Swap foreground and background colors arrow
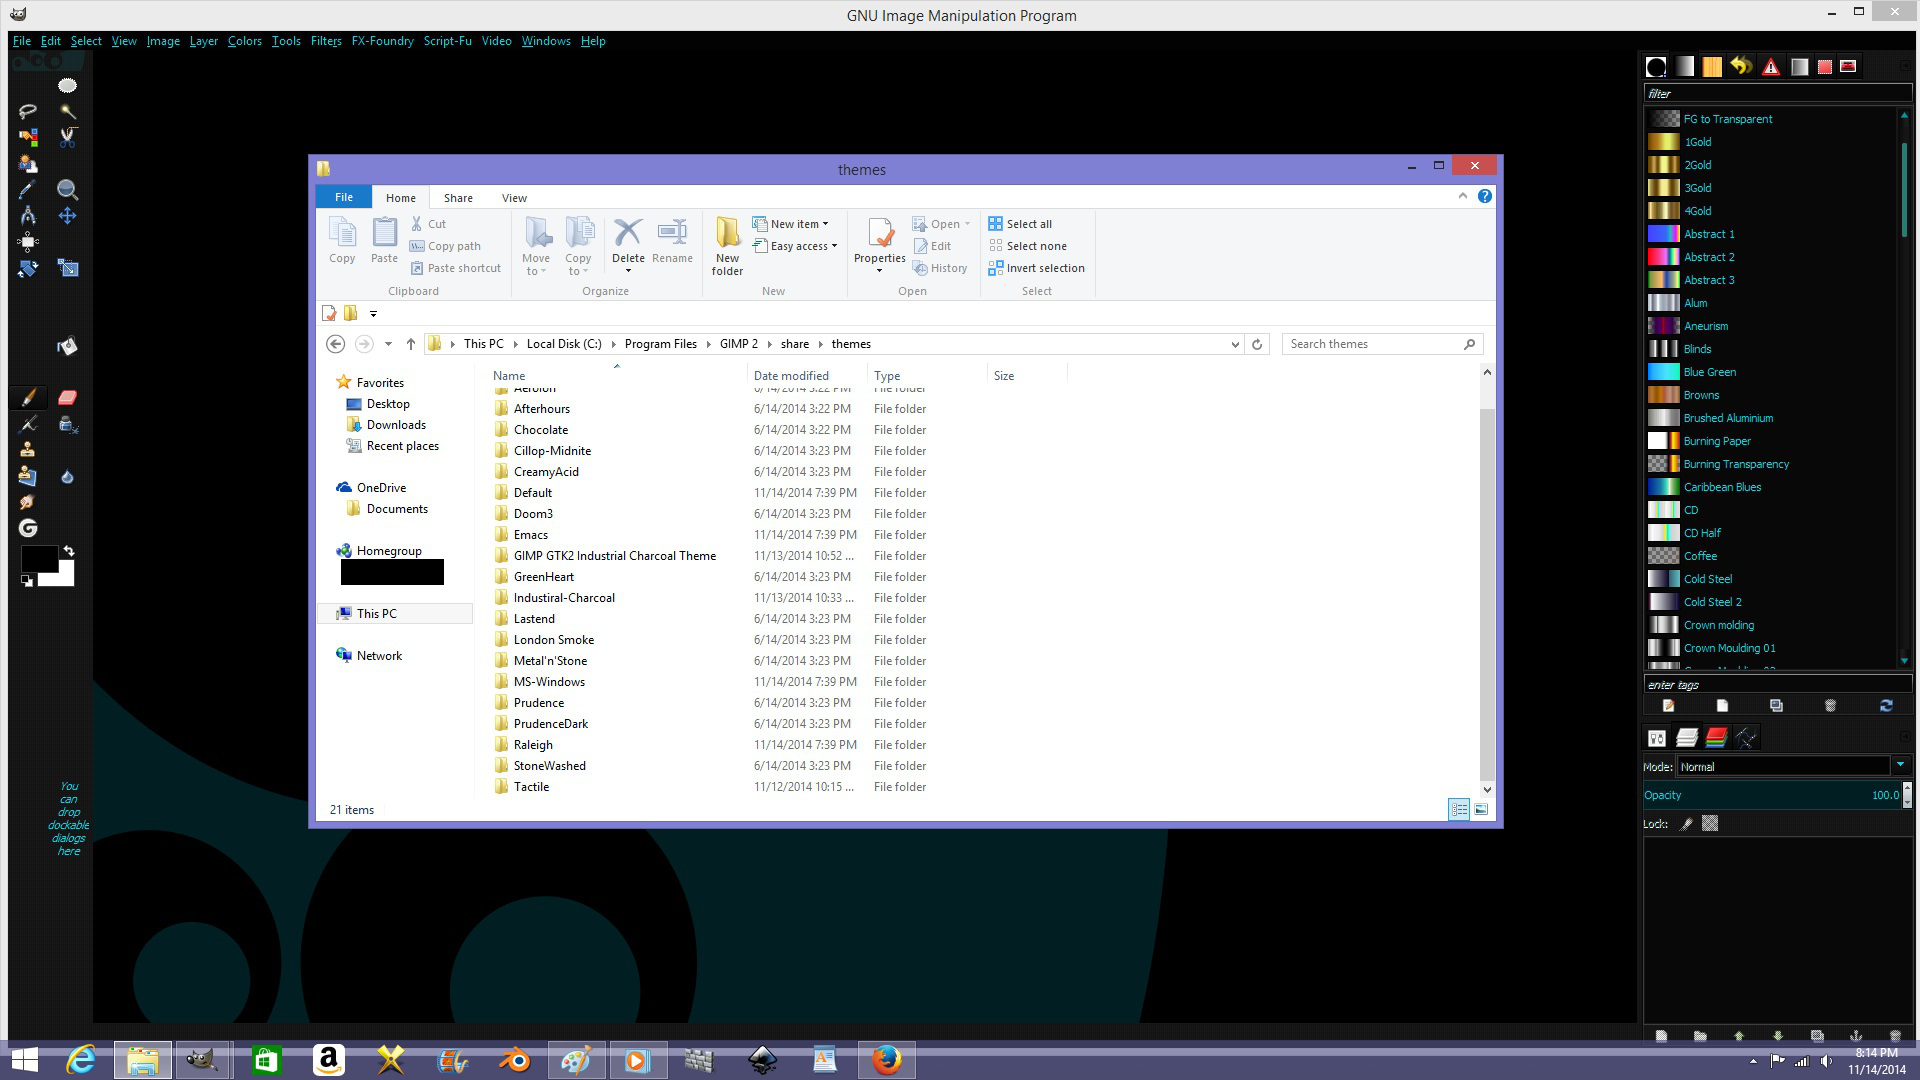 click(x=69, y=551)
